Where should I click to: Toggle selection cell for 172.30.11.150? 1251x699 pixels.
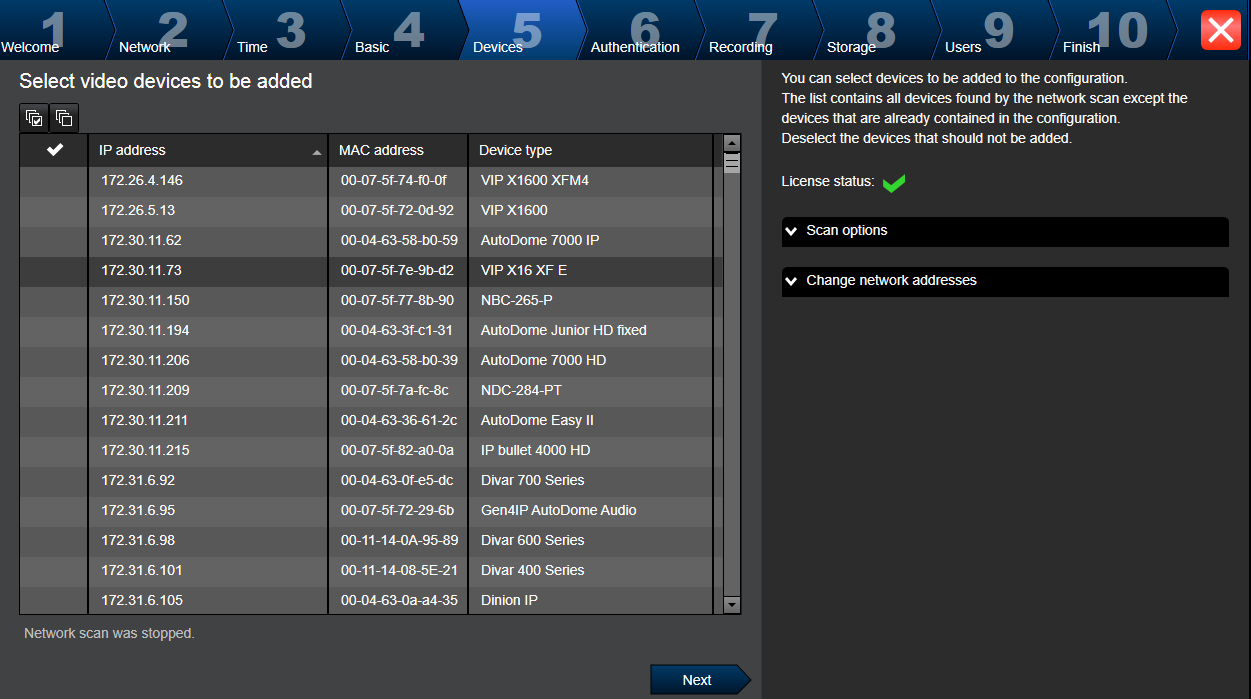pyautogui.click(x=54, y=301)
